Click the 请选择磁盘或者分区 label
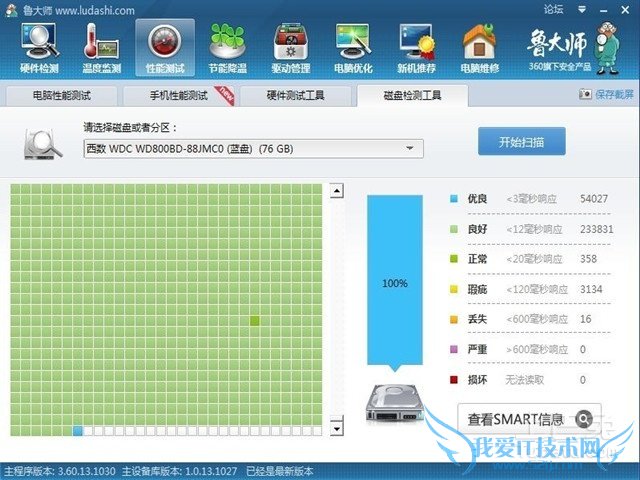 point(130,127)
